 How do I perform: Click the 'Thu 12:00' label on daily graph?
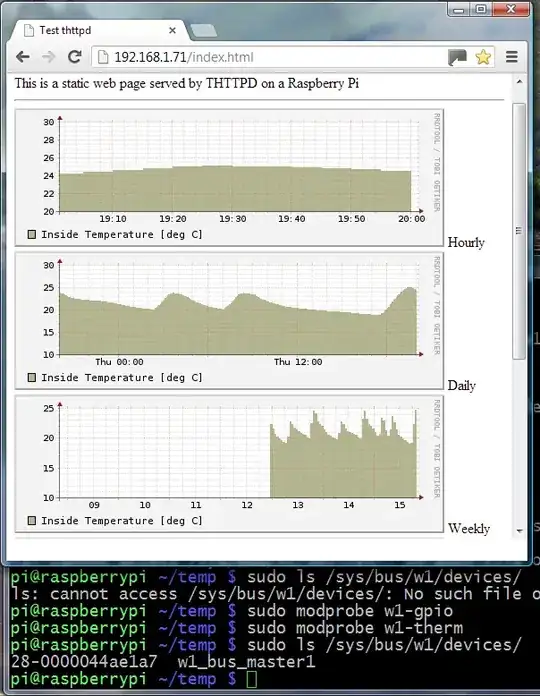pyautogui.click(x=298, y=362)
